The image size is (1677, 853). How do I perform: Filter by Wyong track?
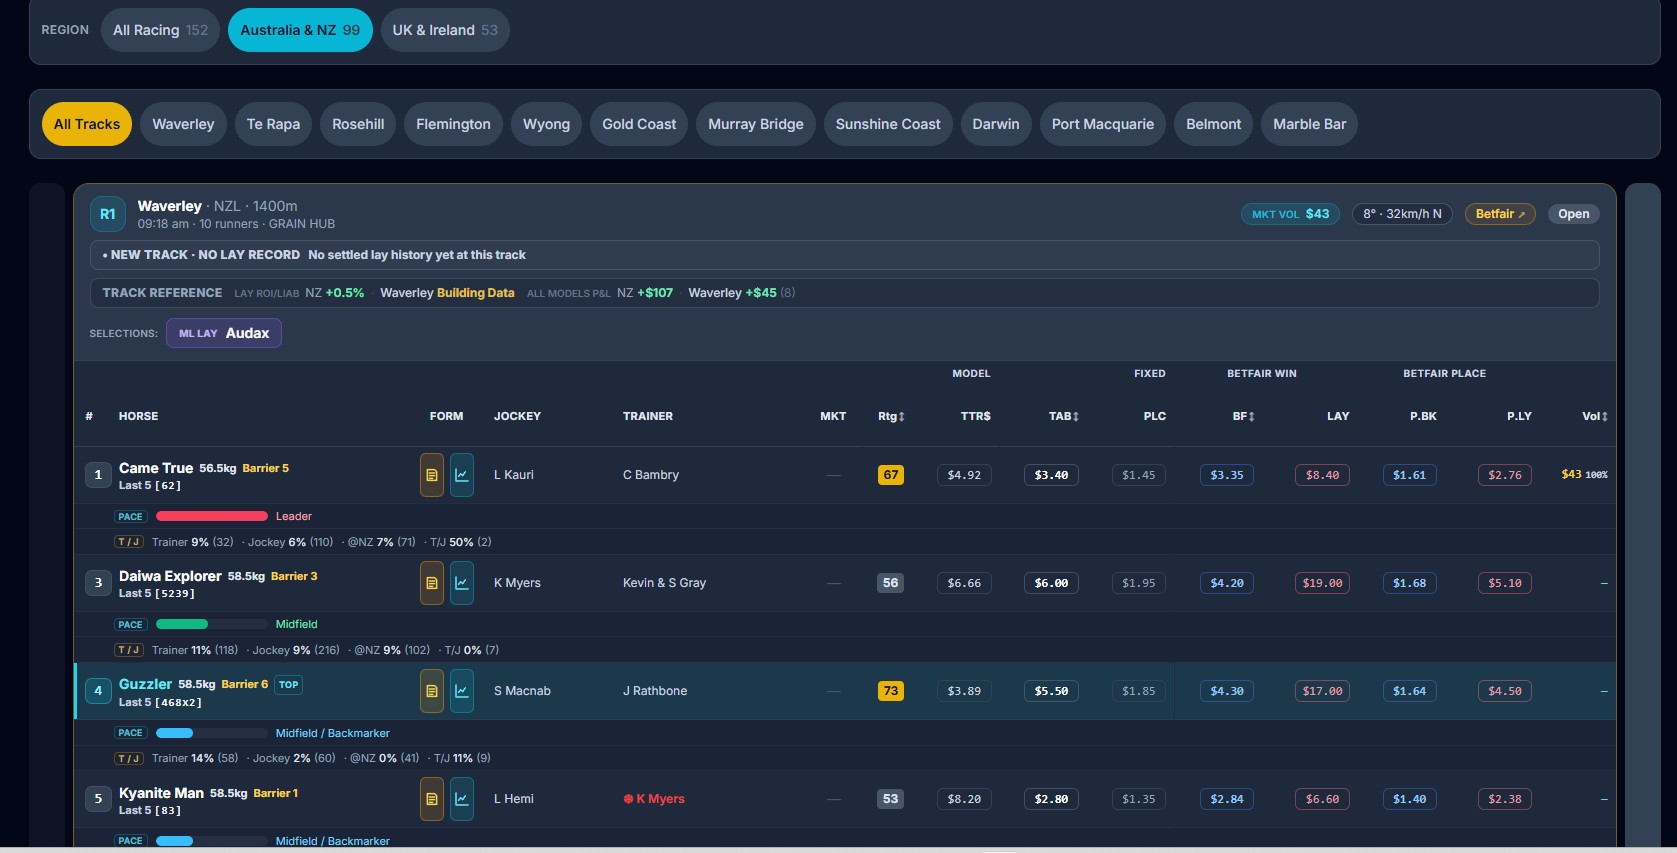[546, 124]
